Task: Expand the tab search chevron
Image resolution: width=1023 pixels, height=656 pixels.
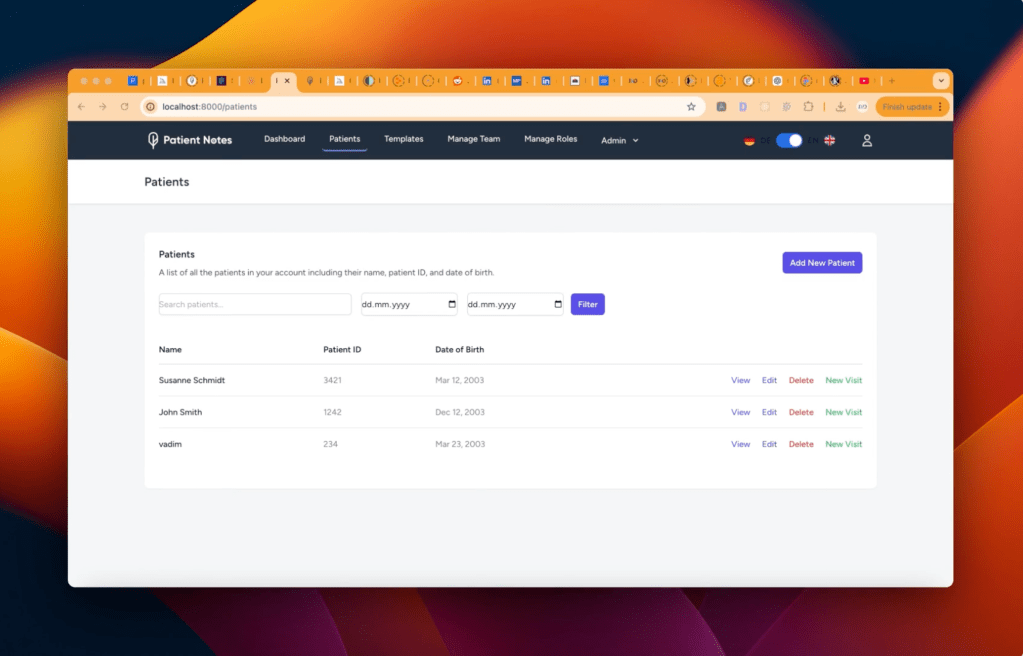Action: (x=941, y=81)
